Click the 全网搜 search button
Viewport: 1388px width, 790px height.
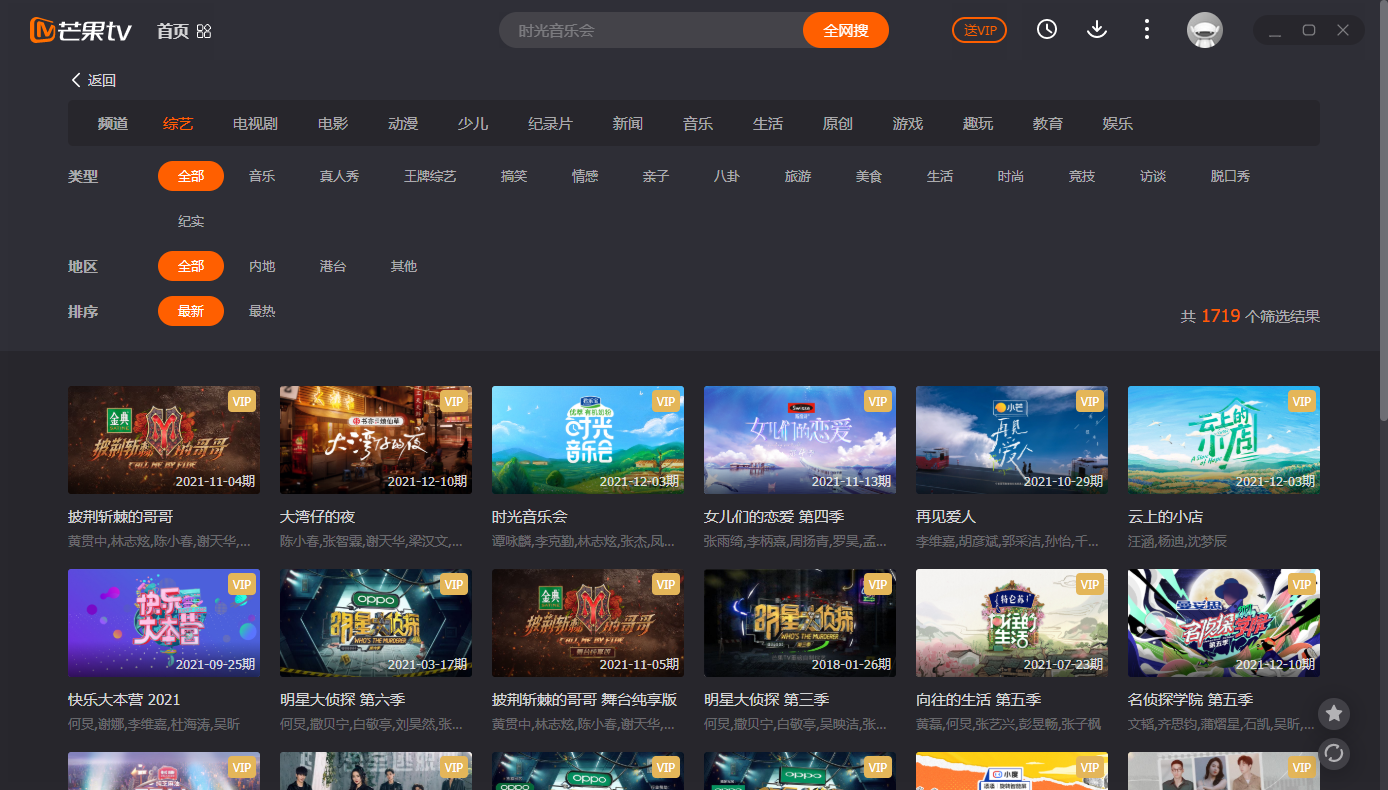coord(846,30)
